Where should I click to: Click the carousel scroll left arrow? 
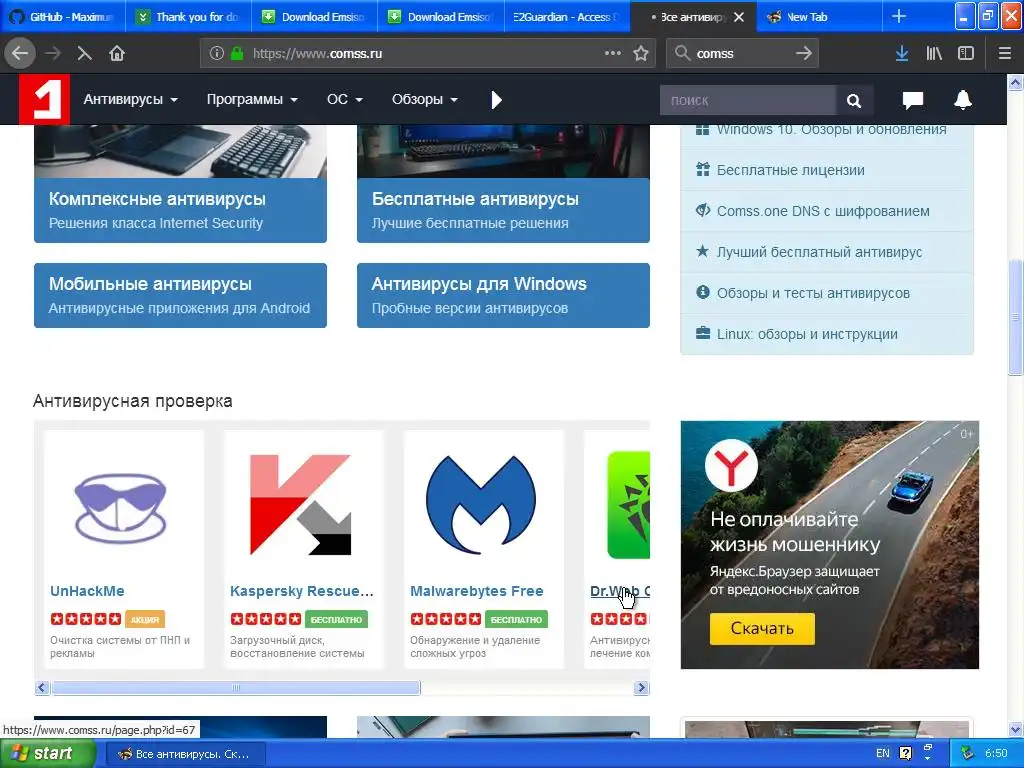click(42, 687)
